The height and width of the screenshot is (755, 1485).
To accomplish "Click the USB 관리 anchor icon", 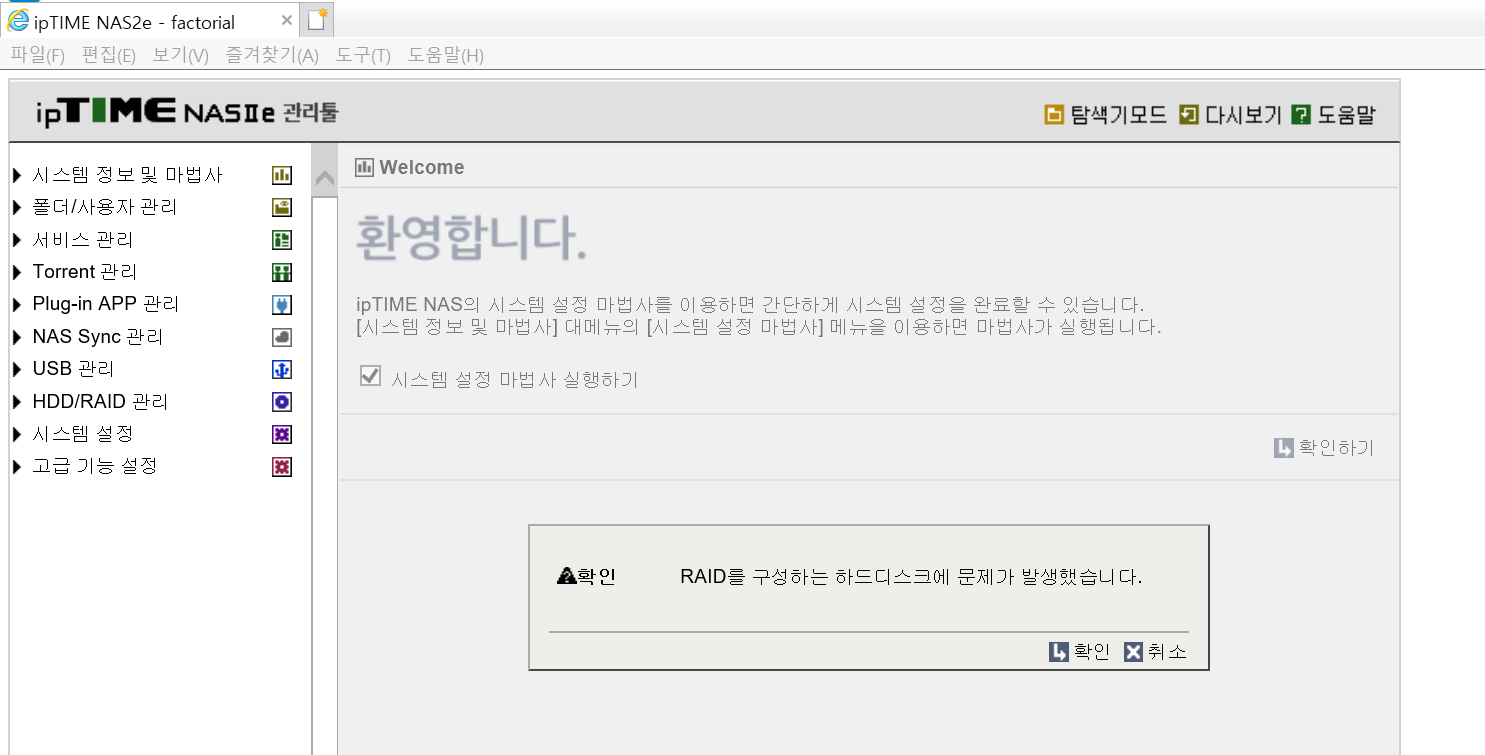I will [282, 369].
